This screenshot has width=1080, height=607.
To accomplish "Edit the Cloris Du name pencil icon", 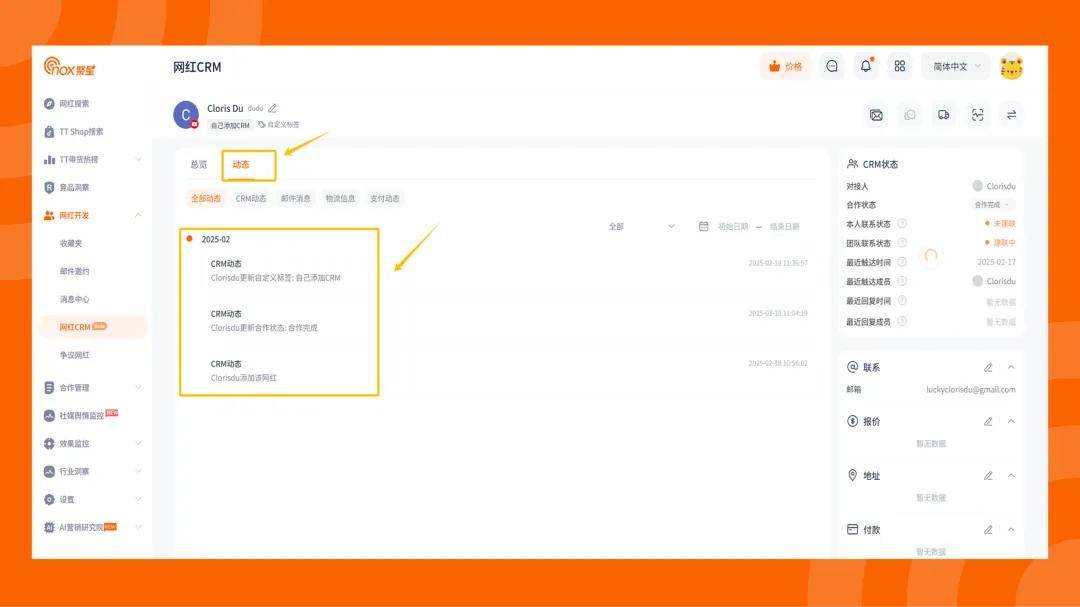I will (x=273, y=108).
